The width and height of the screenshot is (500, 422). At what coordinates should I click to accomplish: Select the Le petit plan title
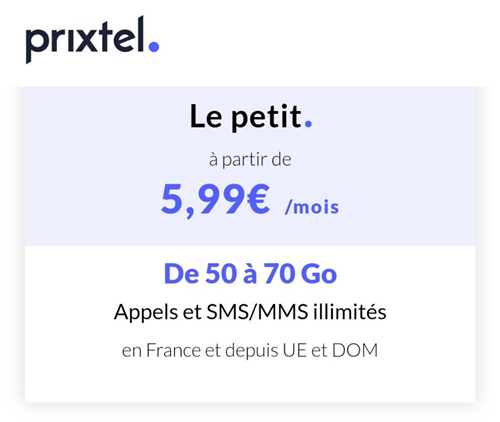[251, 116]
